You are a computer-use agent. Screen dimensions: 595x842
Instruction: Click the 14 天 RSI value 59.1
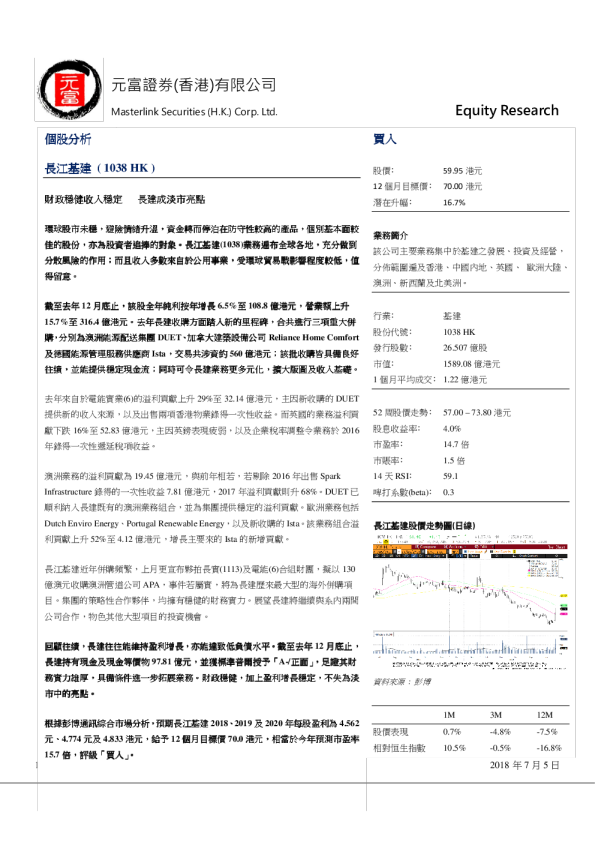[450, 476]
